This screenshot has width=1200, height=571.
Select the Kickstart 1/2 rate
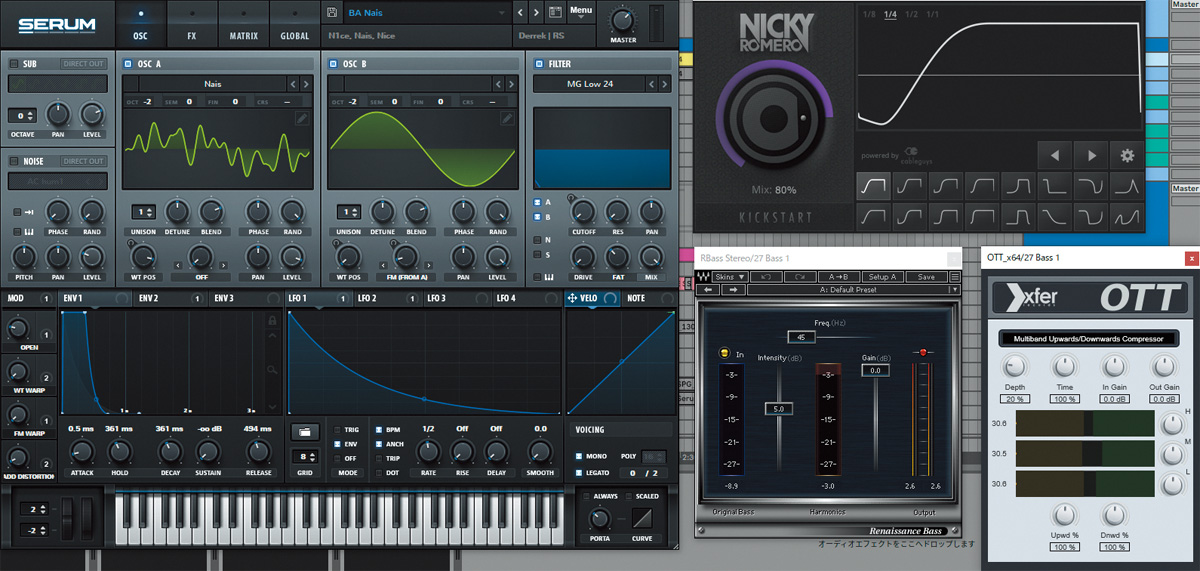tap(911, 14)
